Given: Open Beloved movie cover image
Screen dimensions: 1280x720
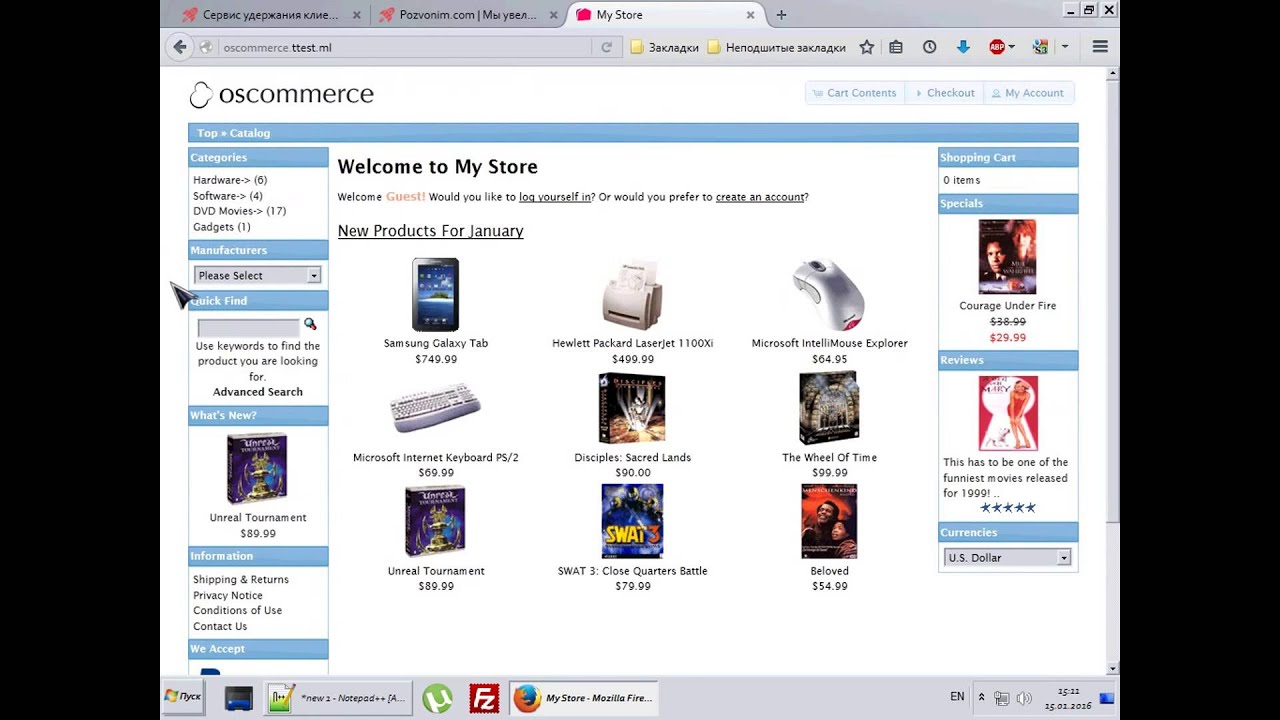Looking at the screenshot, I should tap(829, 521).
